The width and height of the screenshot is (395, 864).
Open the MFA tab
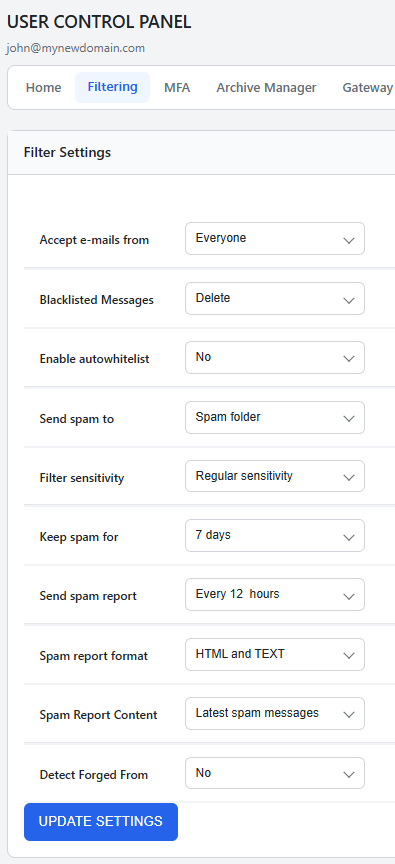pyautogui.click(x=177, y=88)
